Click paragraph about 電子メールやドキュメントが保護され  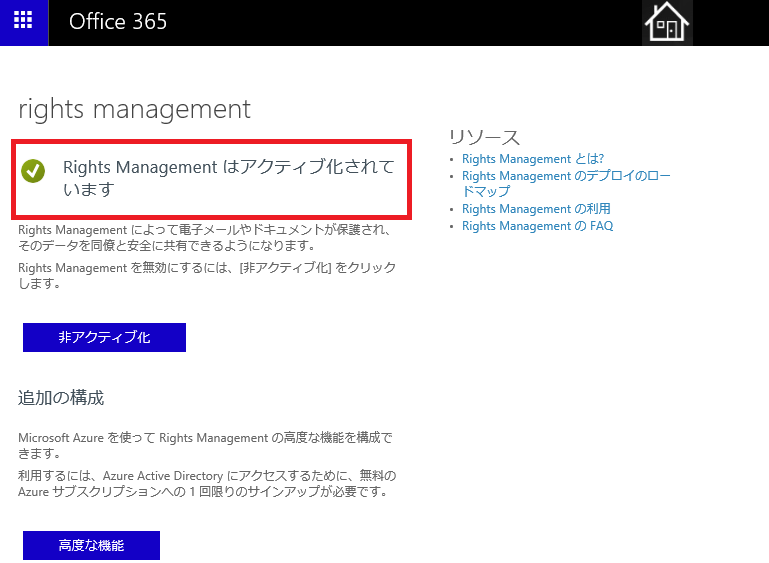click(x=205, y=237)
